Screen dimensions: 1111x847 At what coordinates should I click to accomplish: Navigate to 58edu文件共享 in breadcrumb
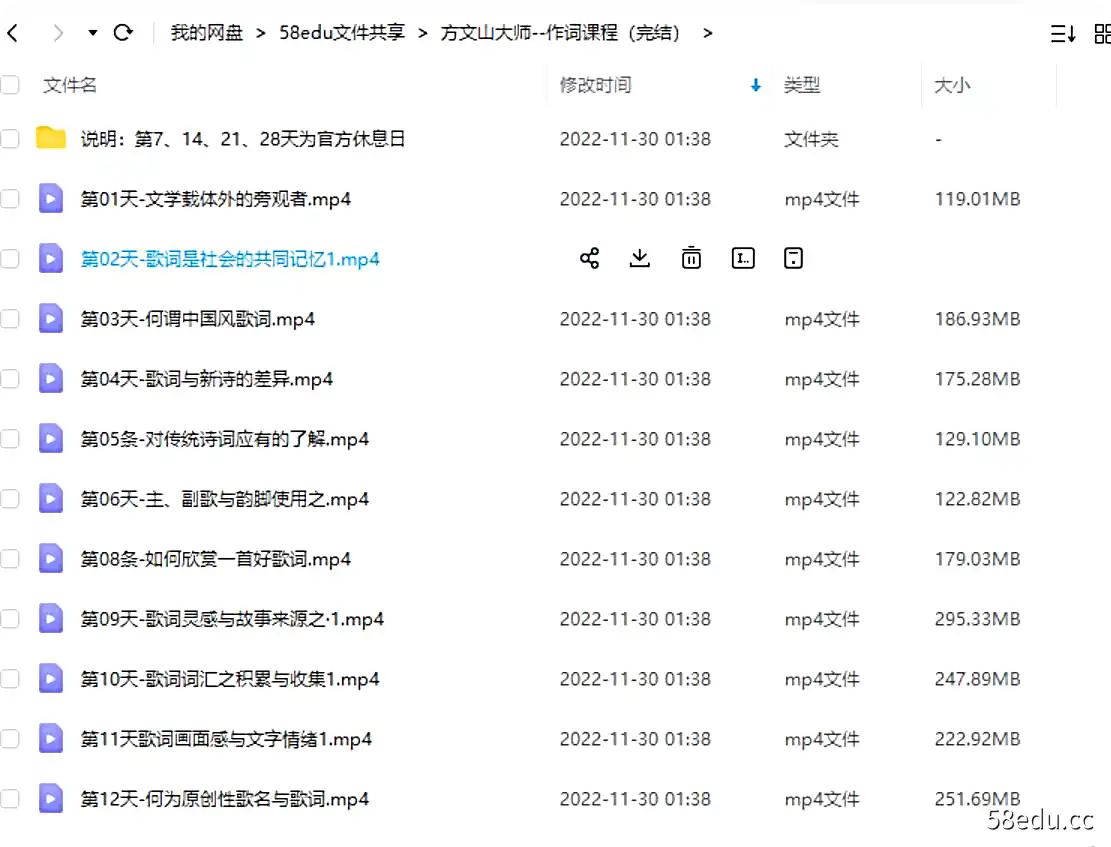[342, 33]
